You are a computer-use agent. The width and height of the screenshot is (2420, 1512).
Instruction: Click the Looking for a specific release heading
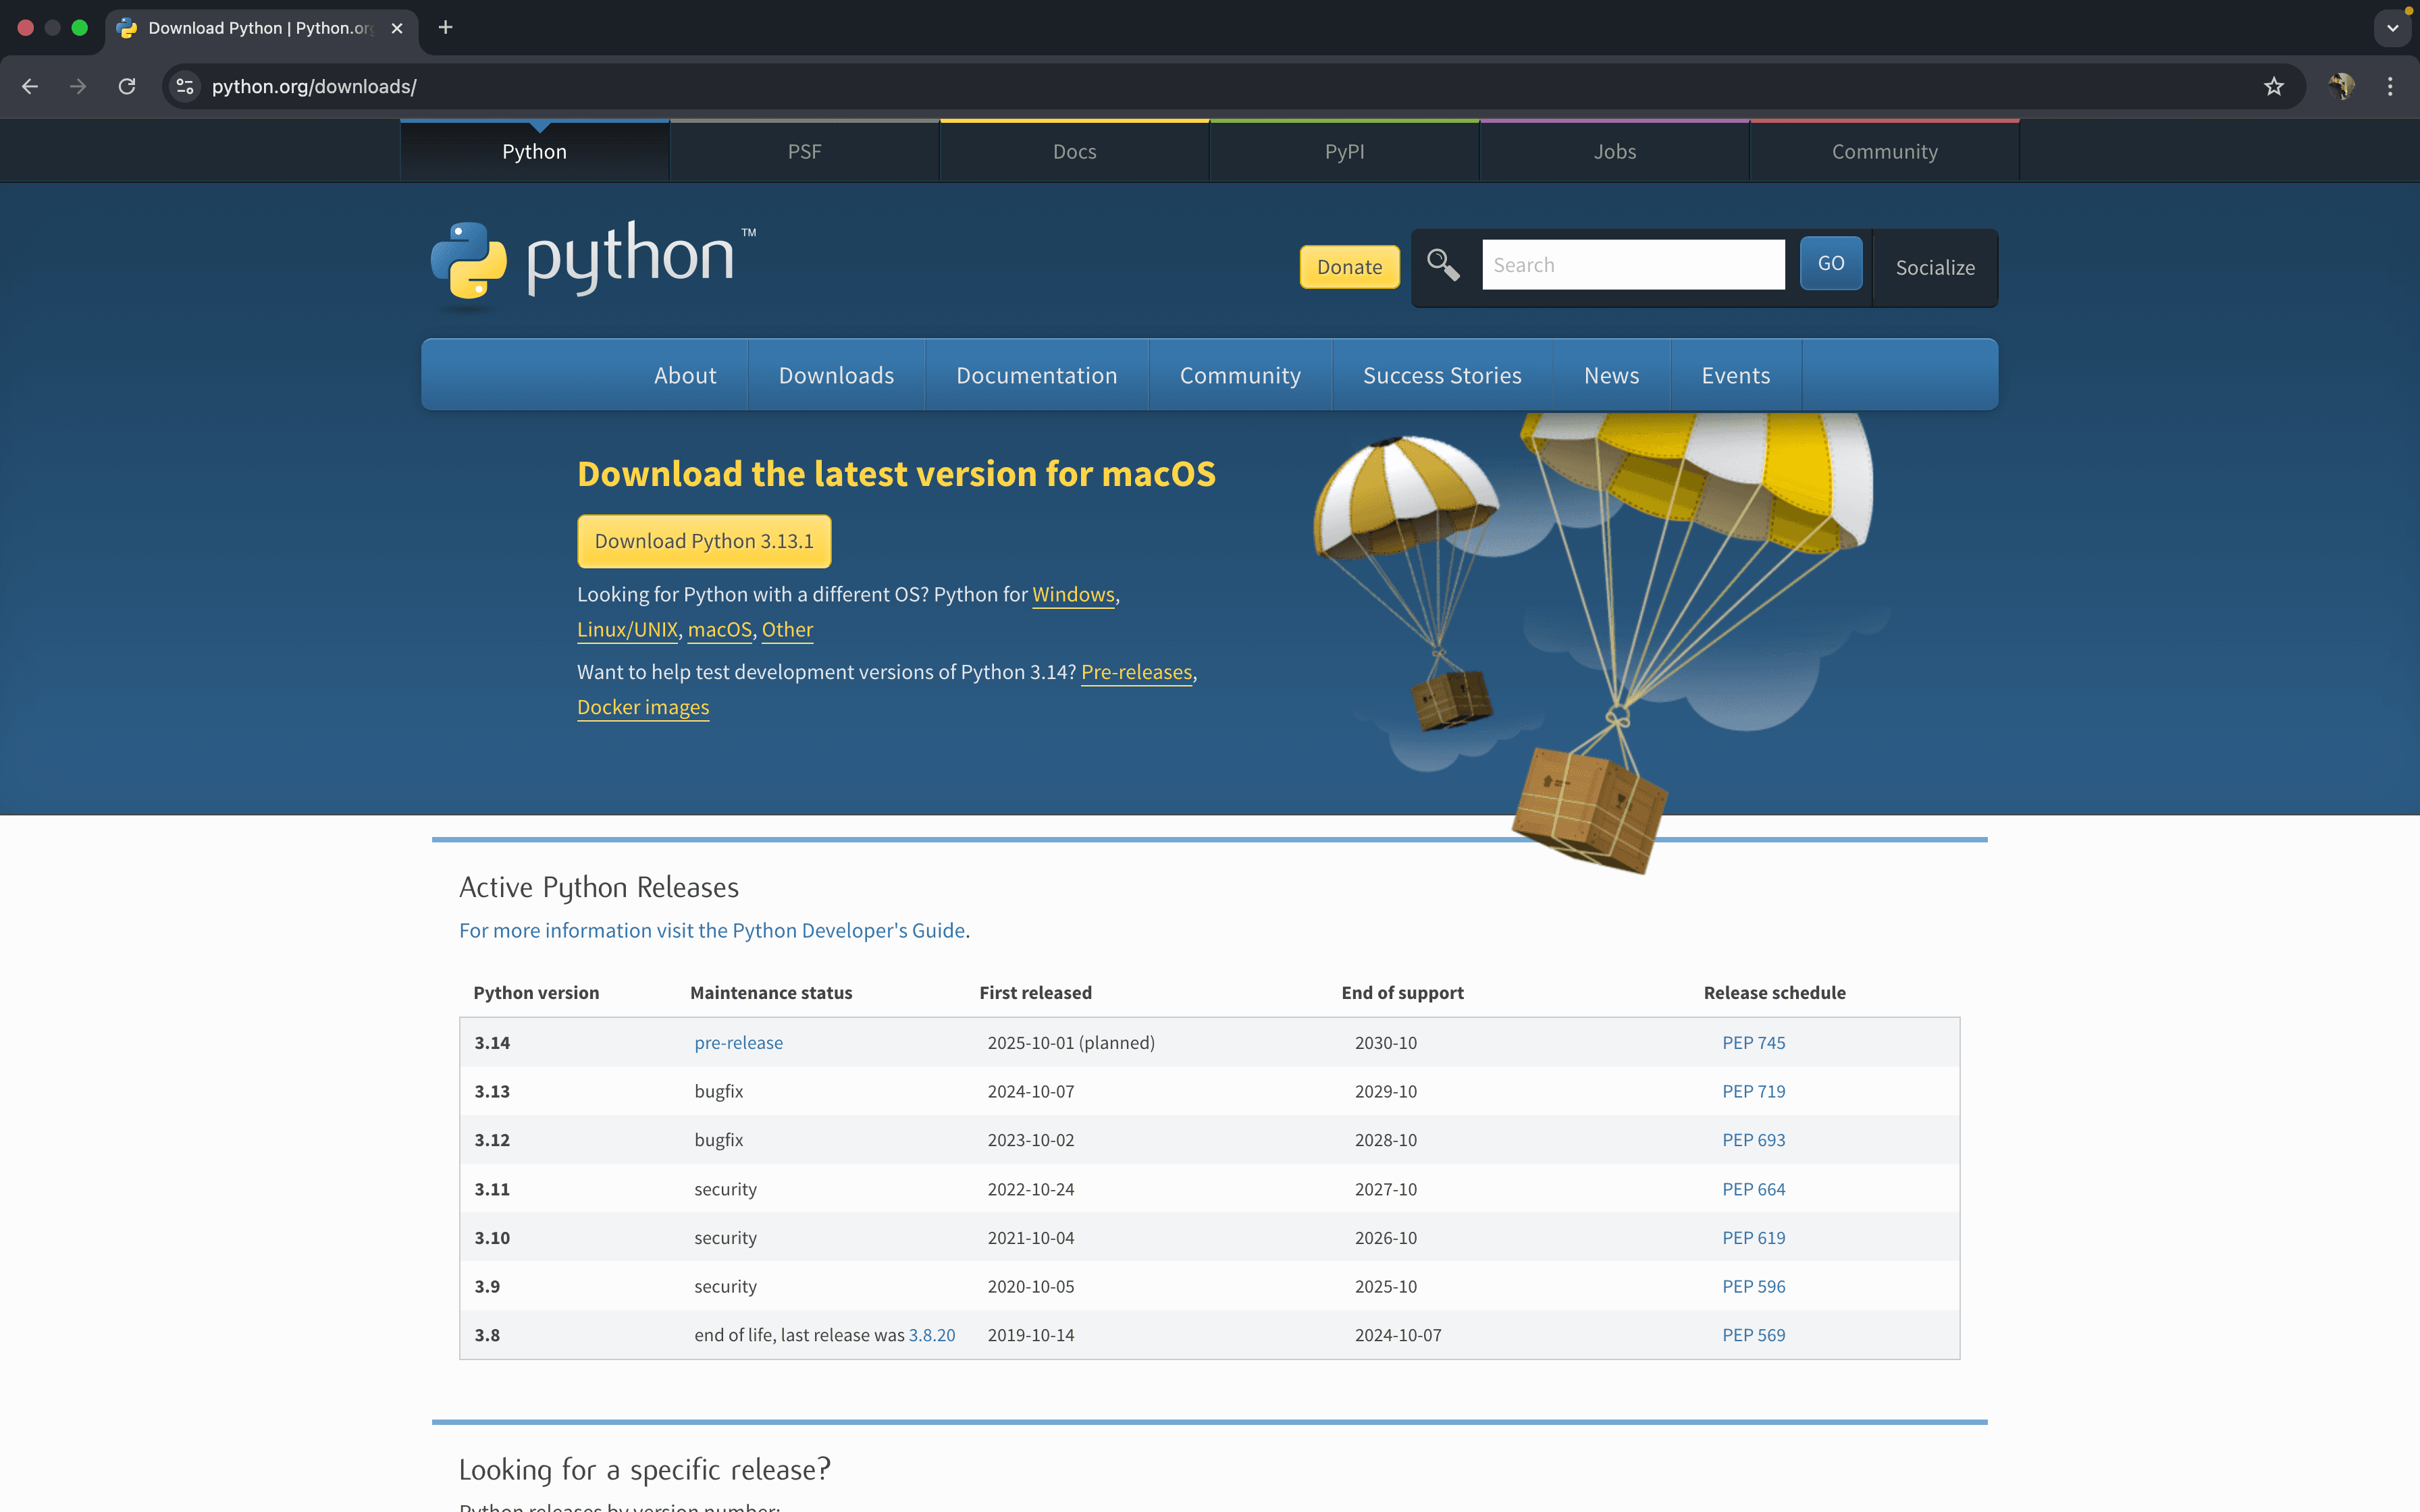click(x=644, y=1469)
